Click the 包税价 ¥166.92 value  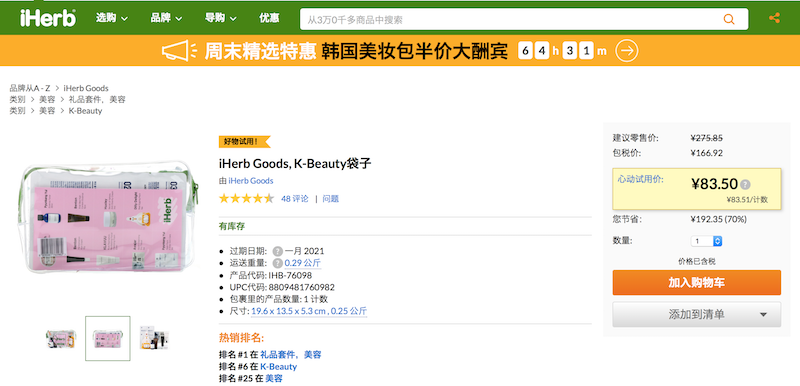point(707,153)
